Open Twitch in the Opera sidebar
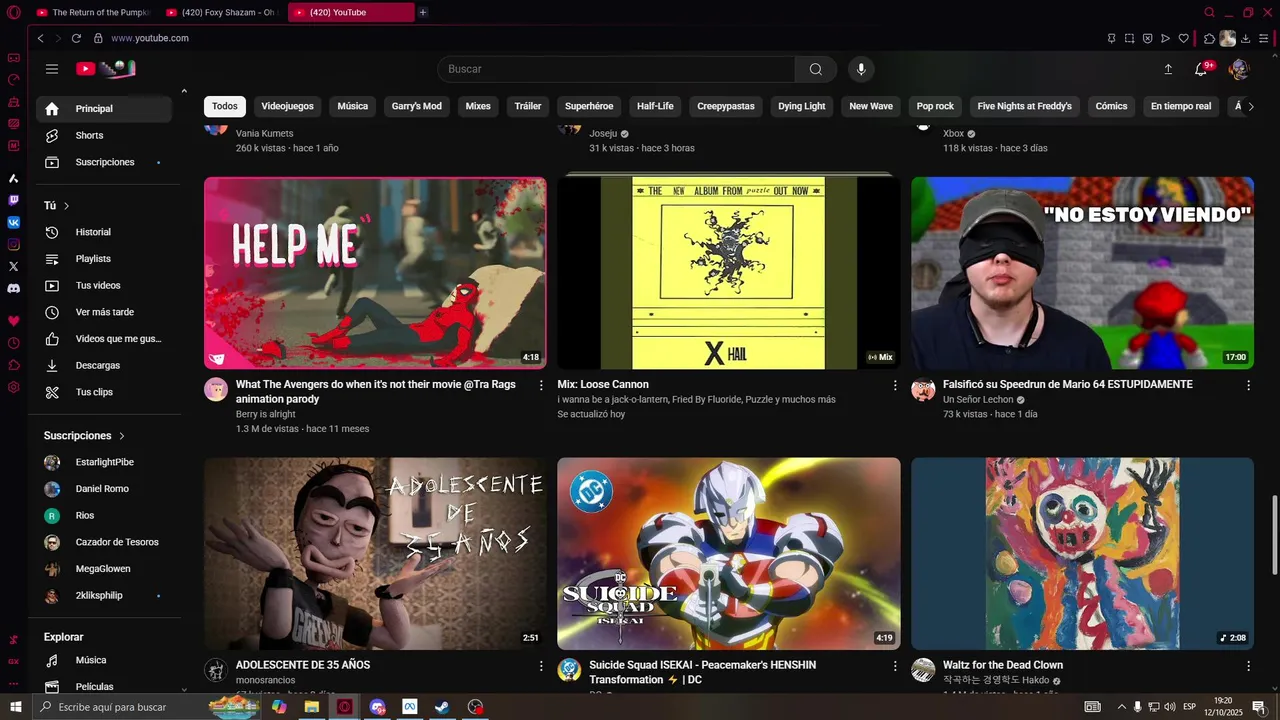This screenshot has height=720, width=1280. point(13,200)
